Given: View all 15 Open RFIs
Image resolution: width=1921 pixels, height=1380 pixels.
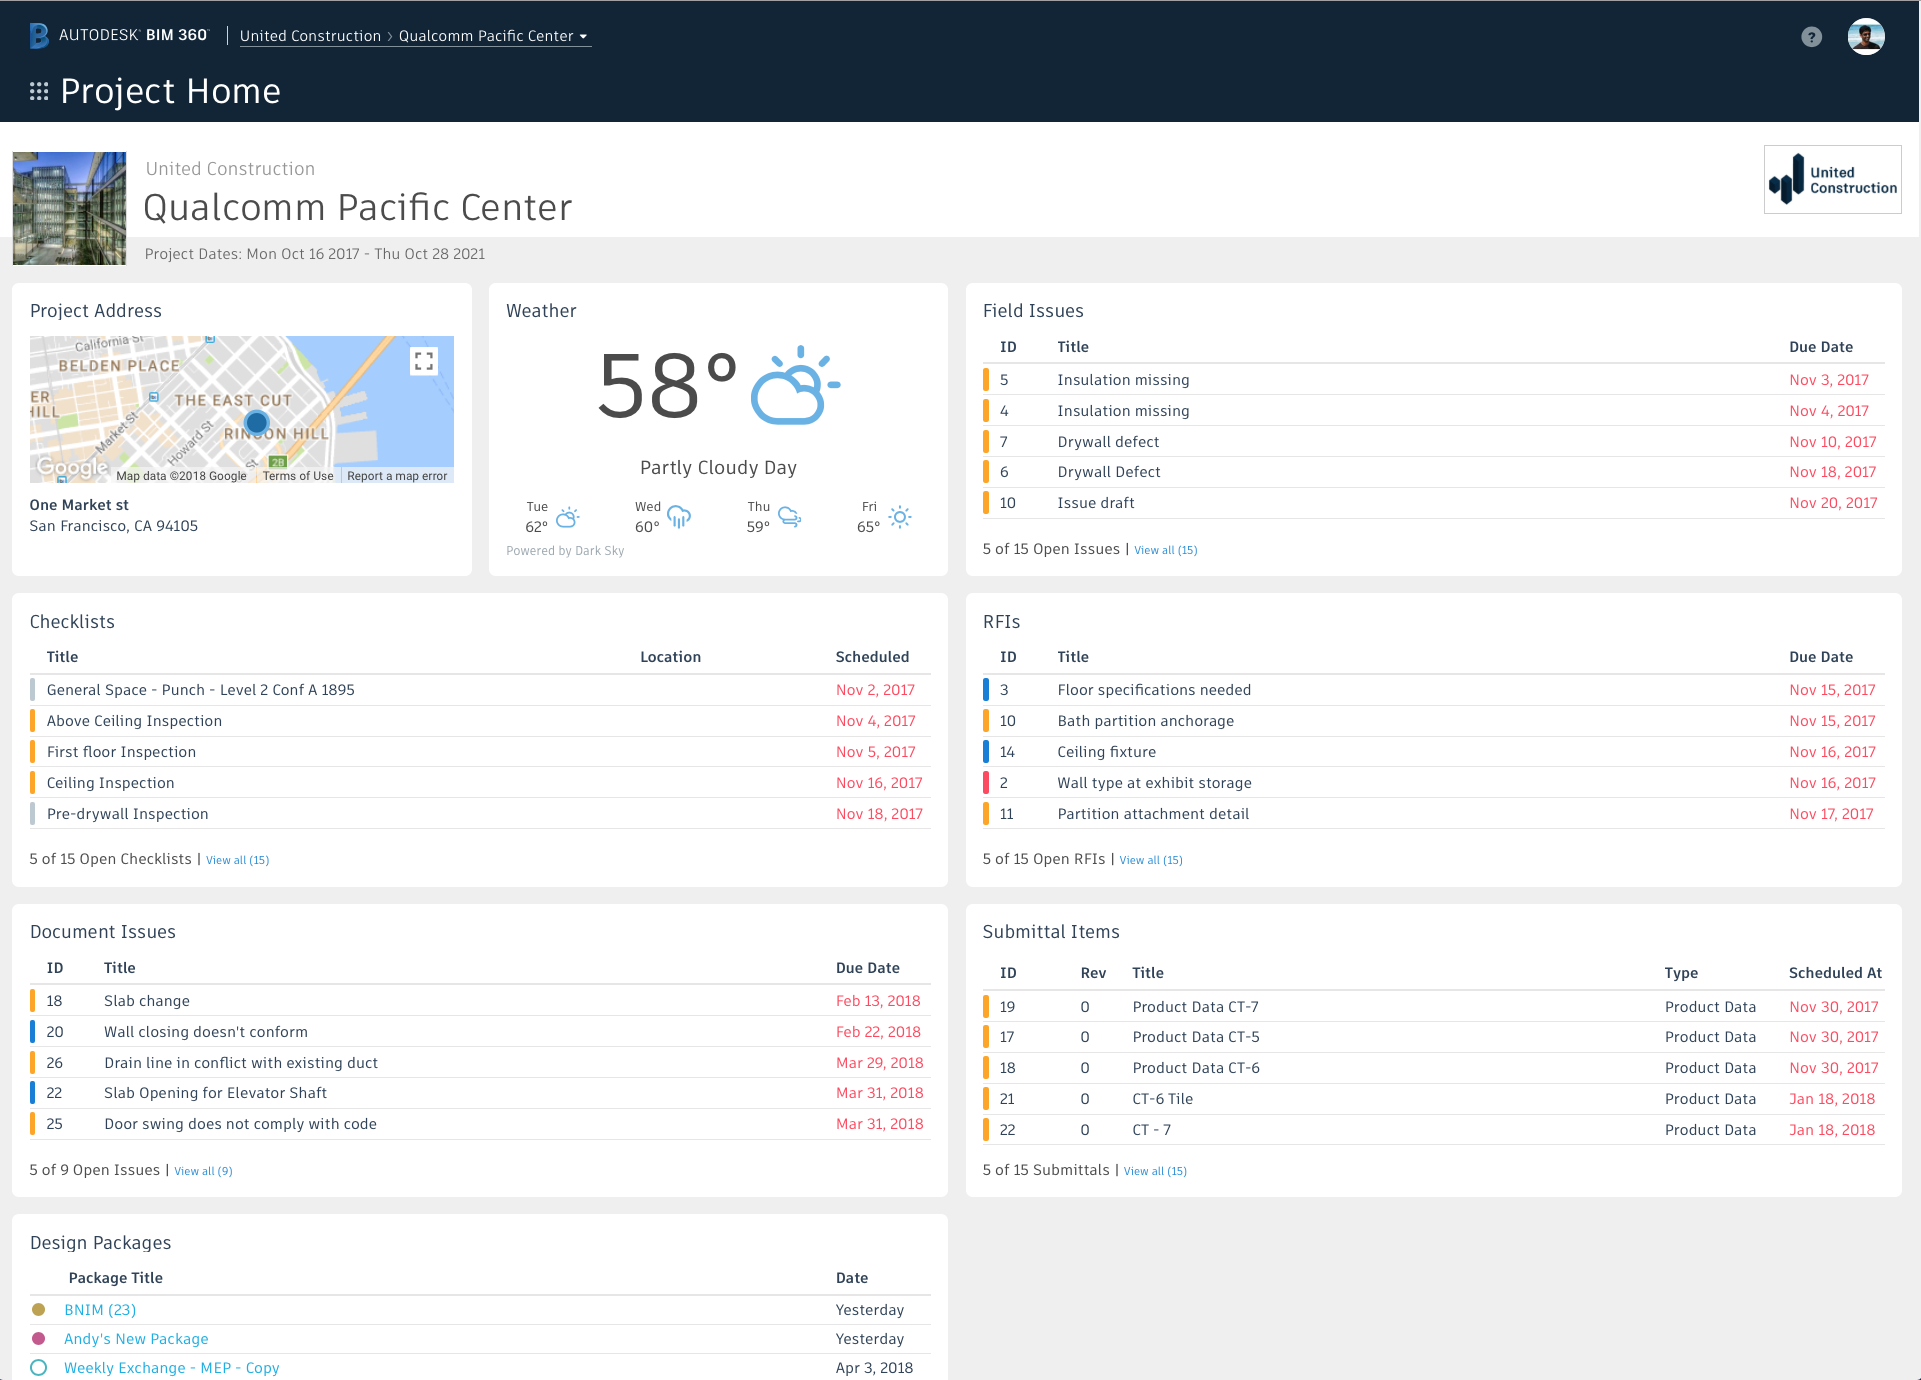Looking at the screenshot, I should tap(1150, 859).
